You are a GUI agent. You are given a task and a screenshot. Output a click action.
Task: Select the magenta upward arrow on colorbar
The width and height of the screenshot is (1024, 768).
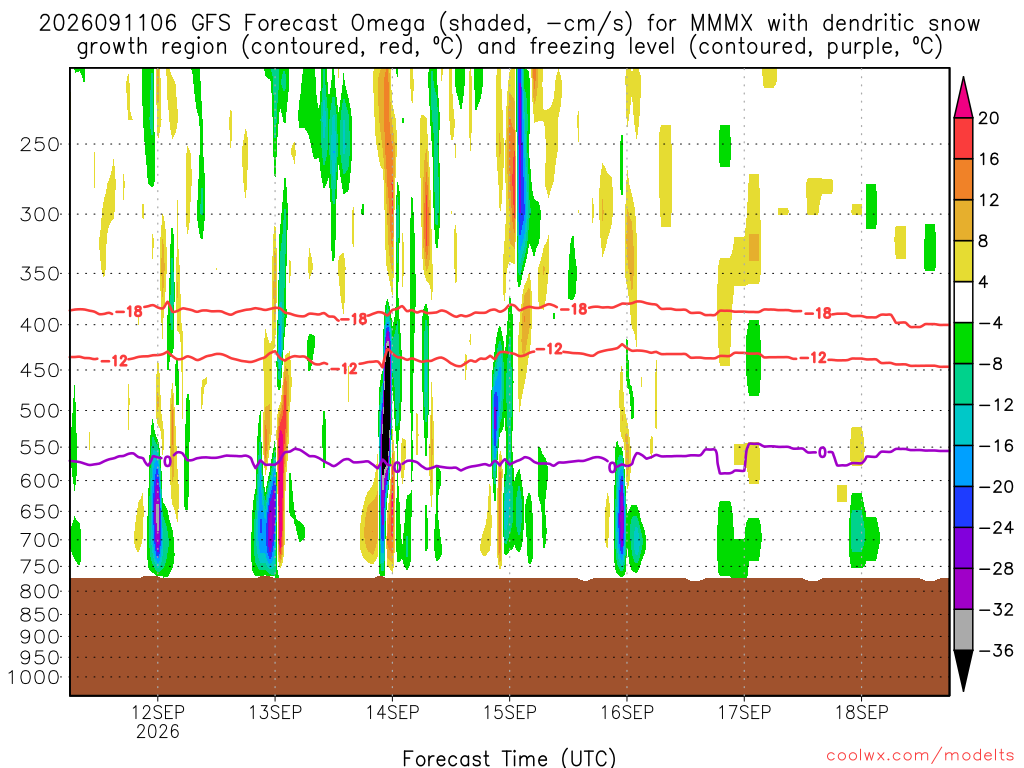(x=963, y=97)
